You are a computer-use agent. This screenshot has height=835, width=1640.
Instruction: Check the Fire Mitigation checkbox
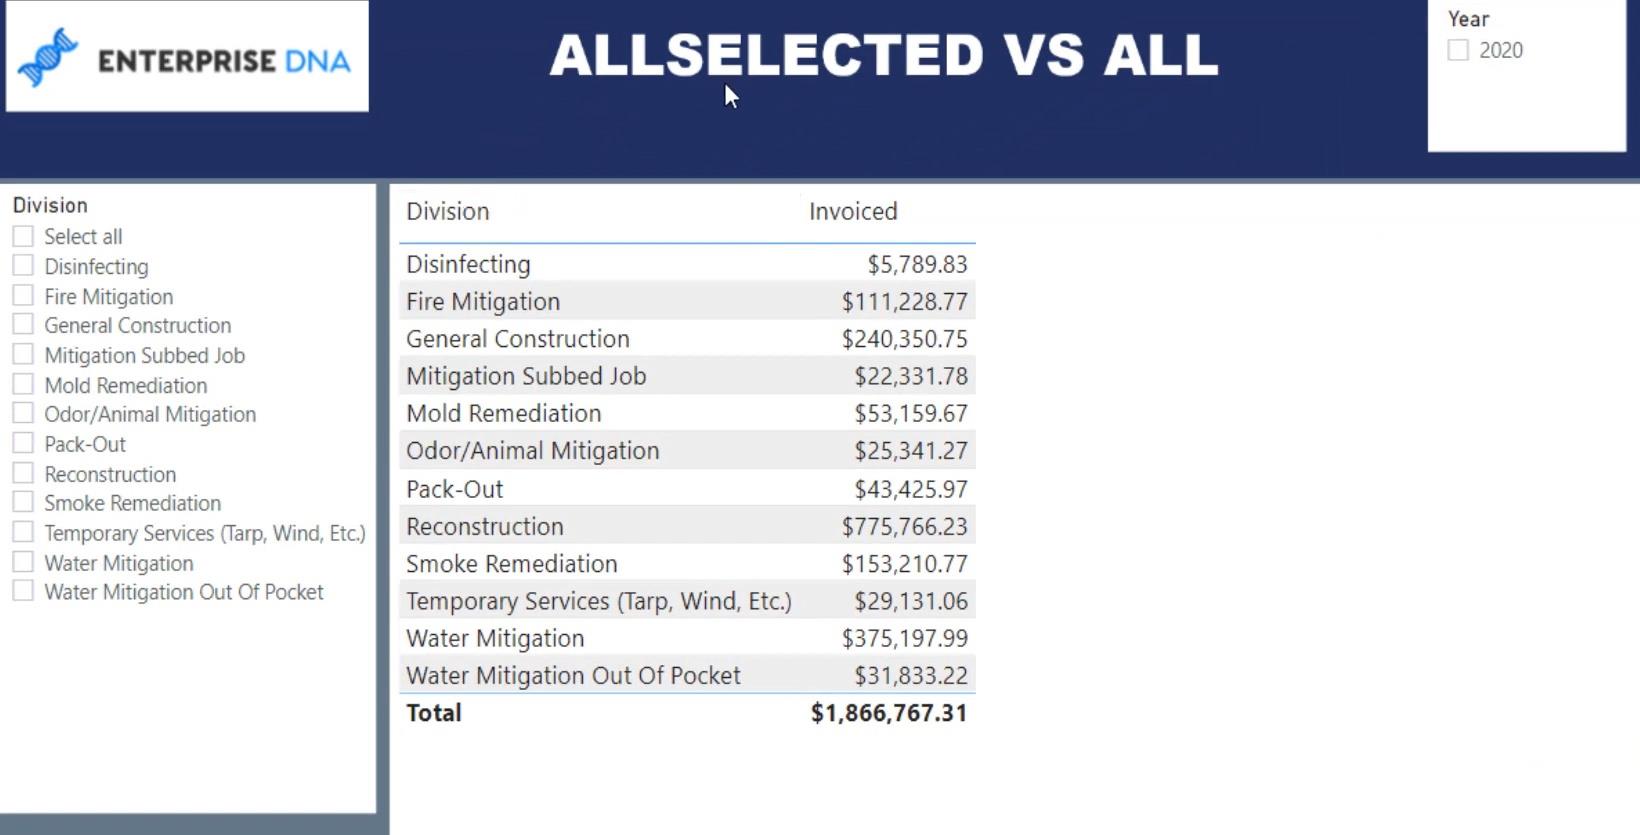[x=23, y=296]
